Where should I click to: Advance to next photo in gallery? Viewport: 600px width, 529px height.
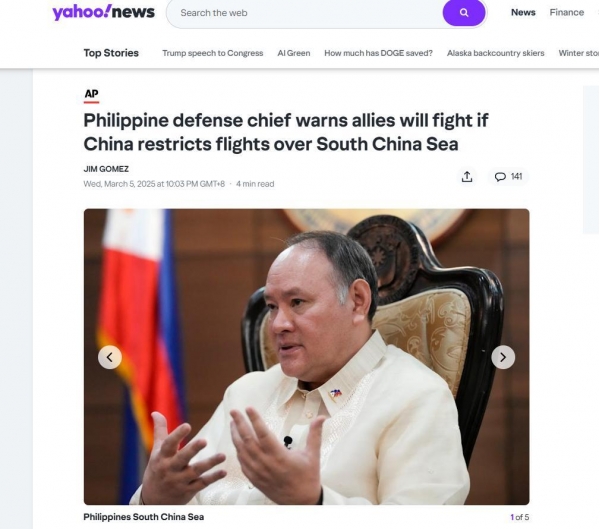click(503, 357)
